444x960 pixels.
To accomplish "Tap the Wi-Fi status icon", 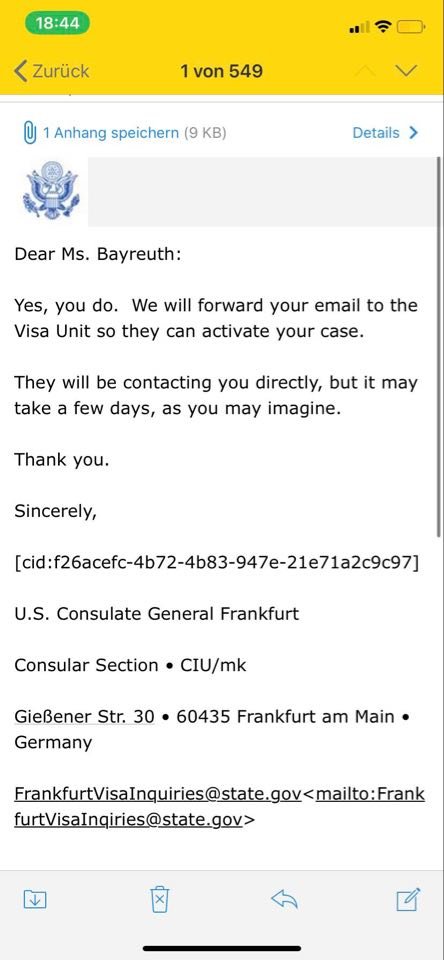I will point(383,26).
